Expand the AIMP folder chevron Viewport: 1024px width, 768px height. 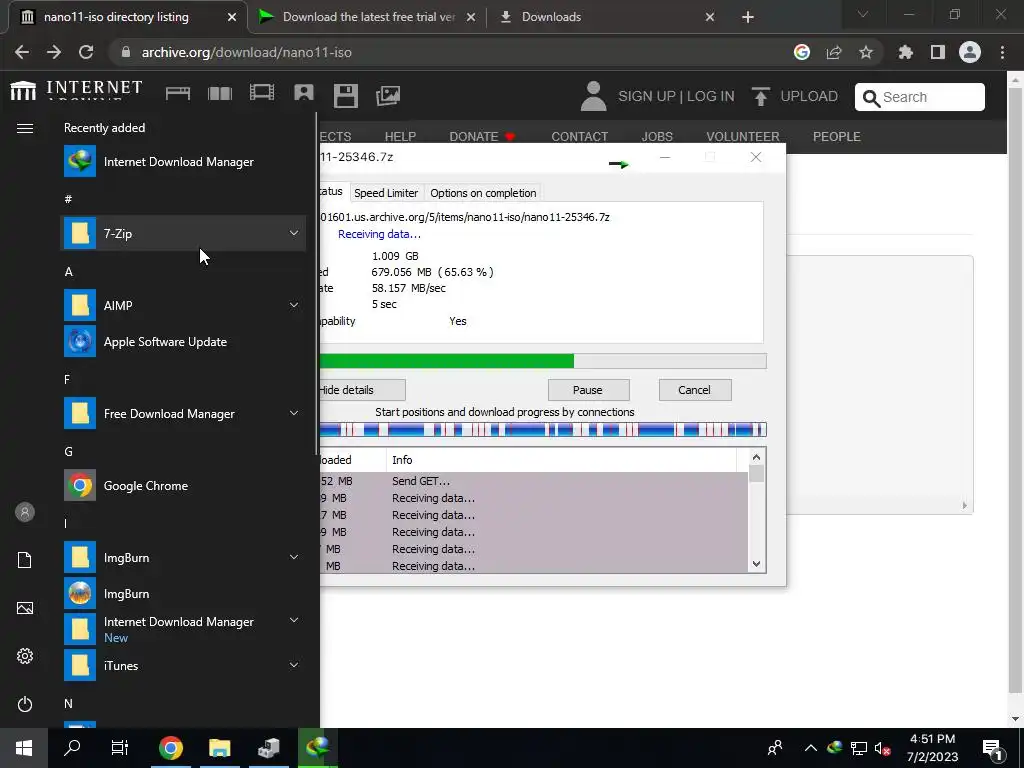pyautogui.click(x=294, y=305)
